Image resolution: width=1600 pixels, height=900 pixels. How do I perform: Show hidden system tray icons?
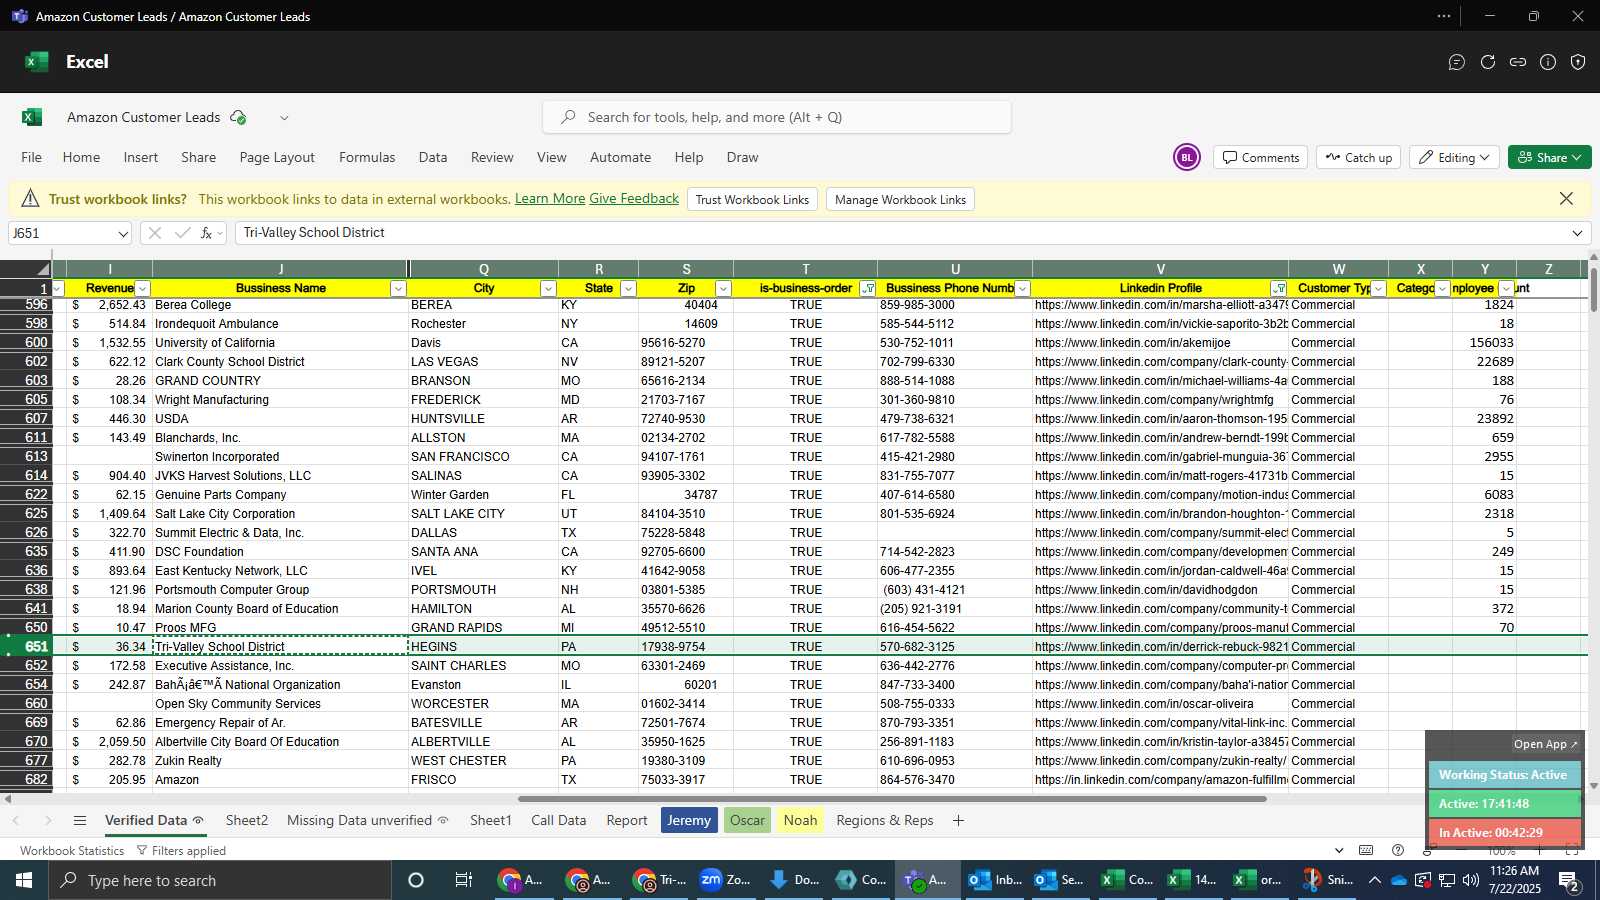(1374, 881)
